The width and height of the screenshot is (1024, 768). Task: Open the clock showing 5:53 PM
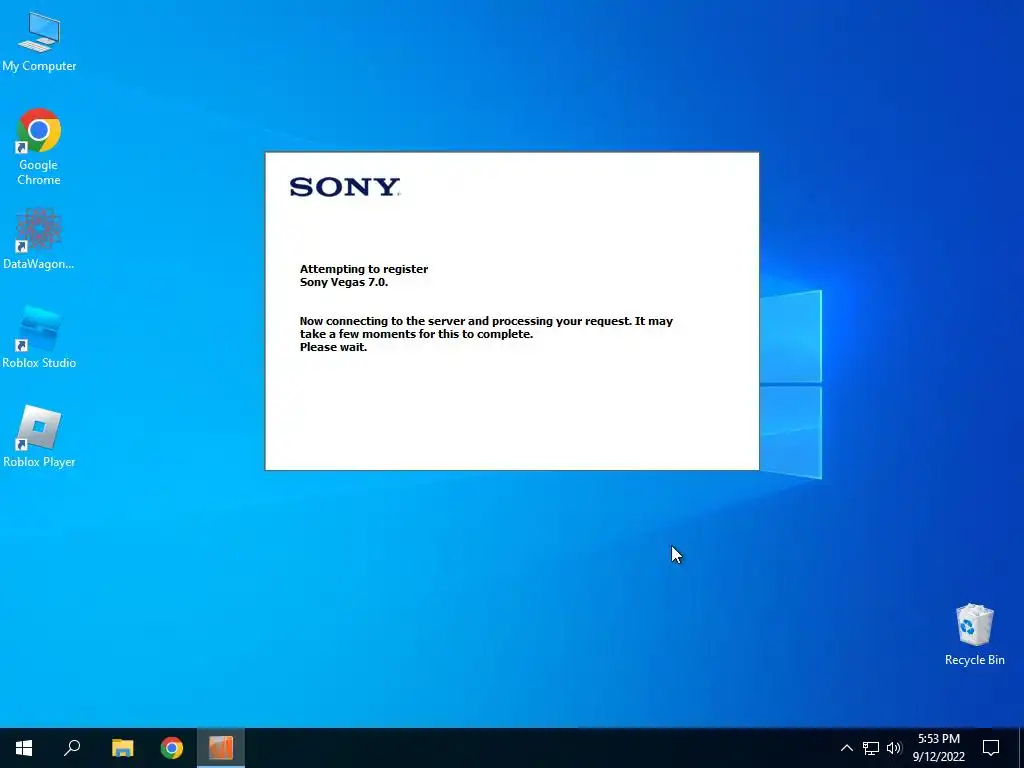pyautogui.click(x=938, y=748)
